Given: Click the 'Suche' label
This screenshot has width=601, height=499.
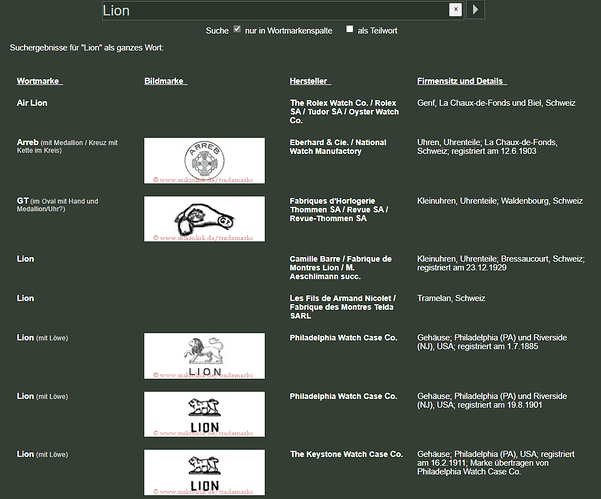Looking at the screenshot, I should click(217, 31).
